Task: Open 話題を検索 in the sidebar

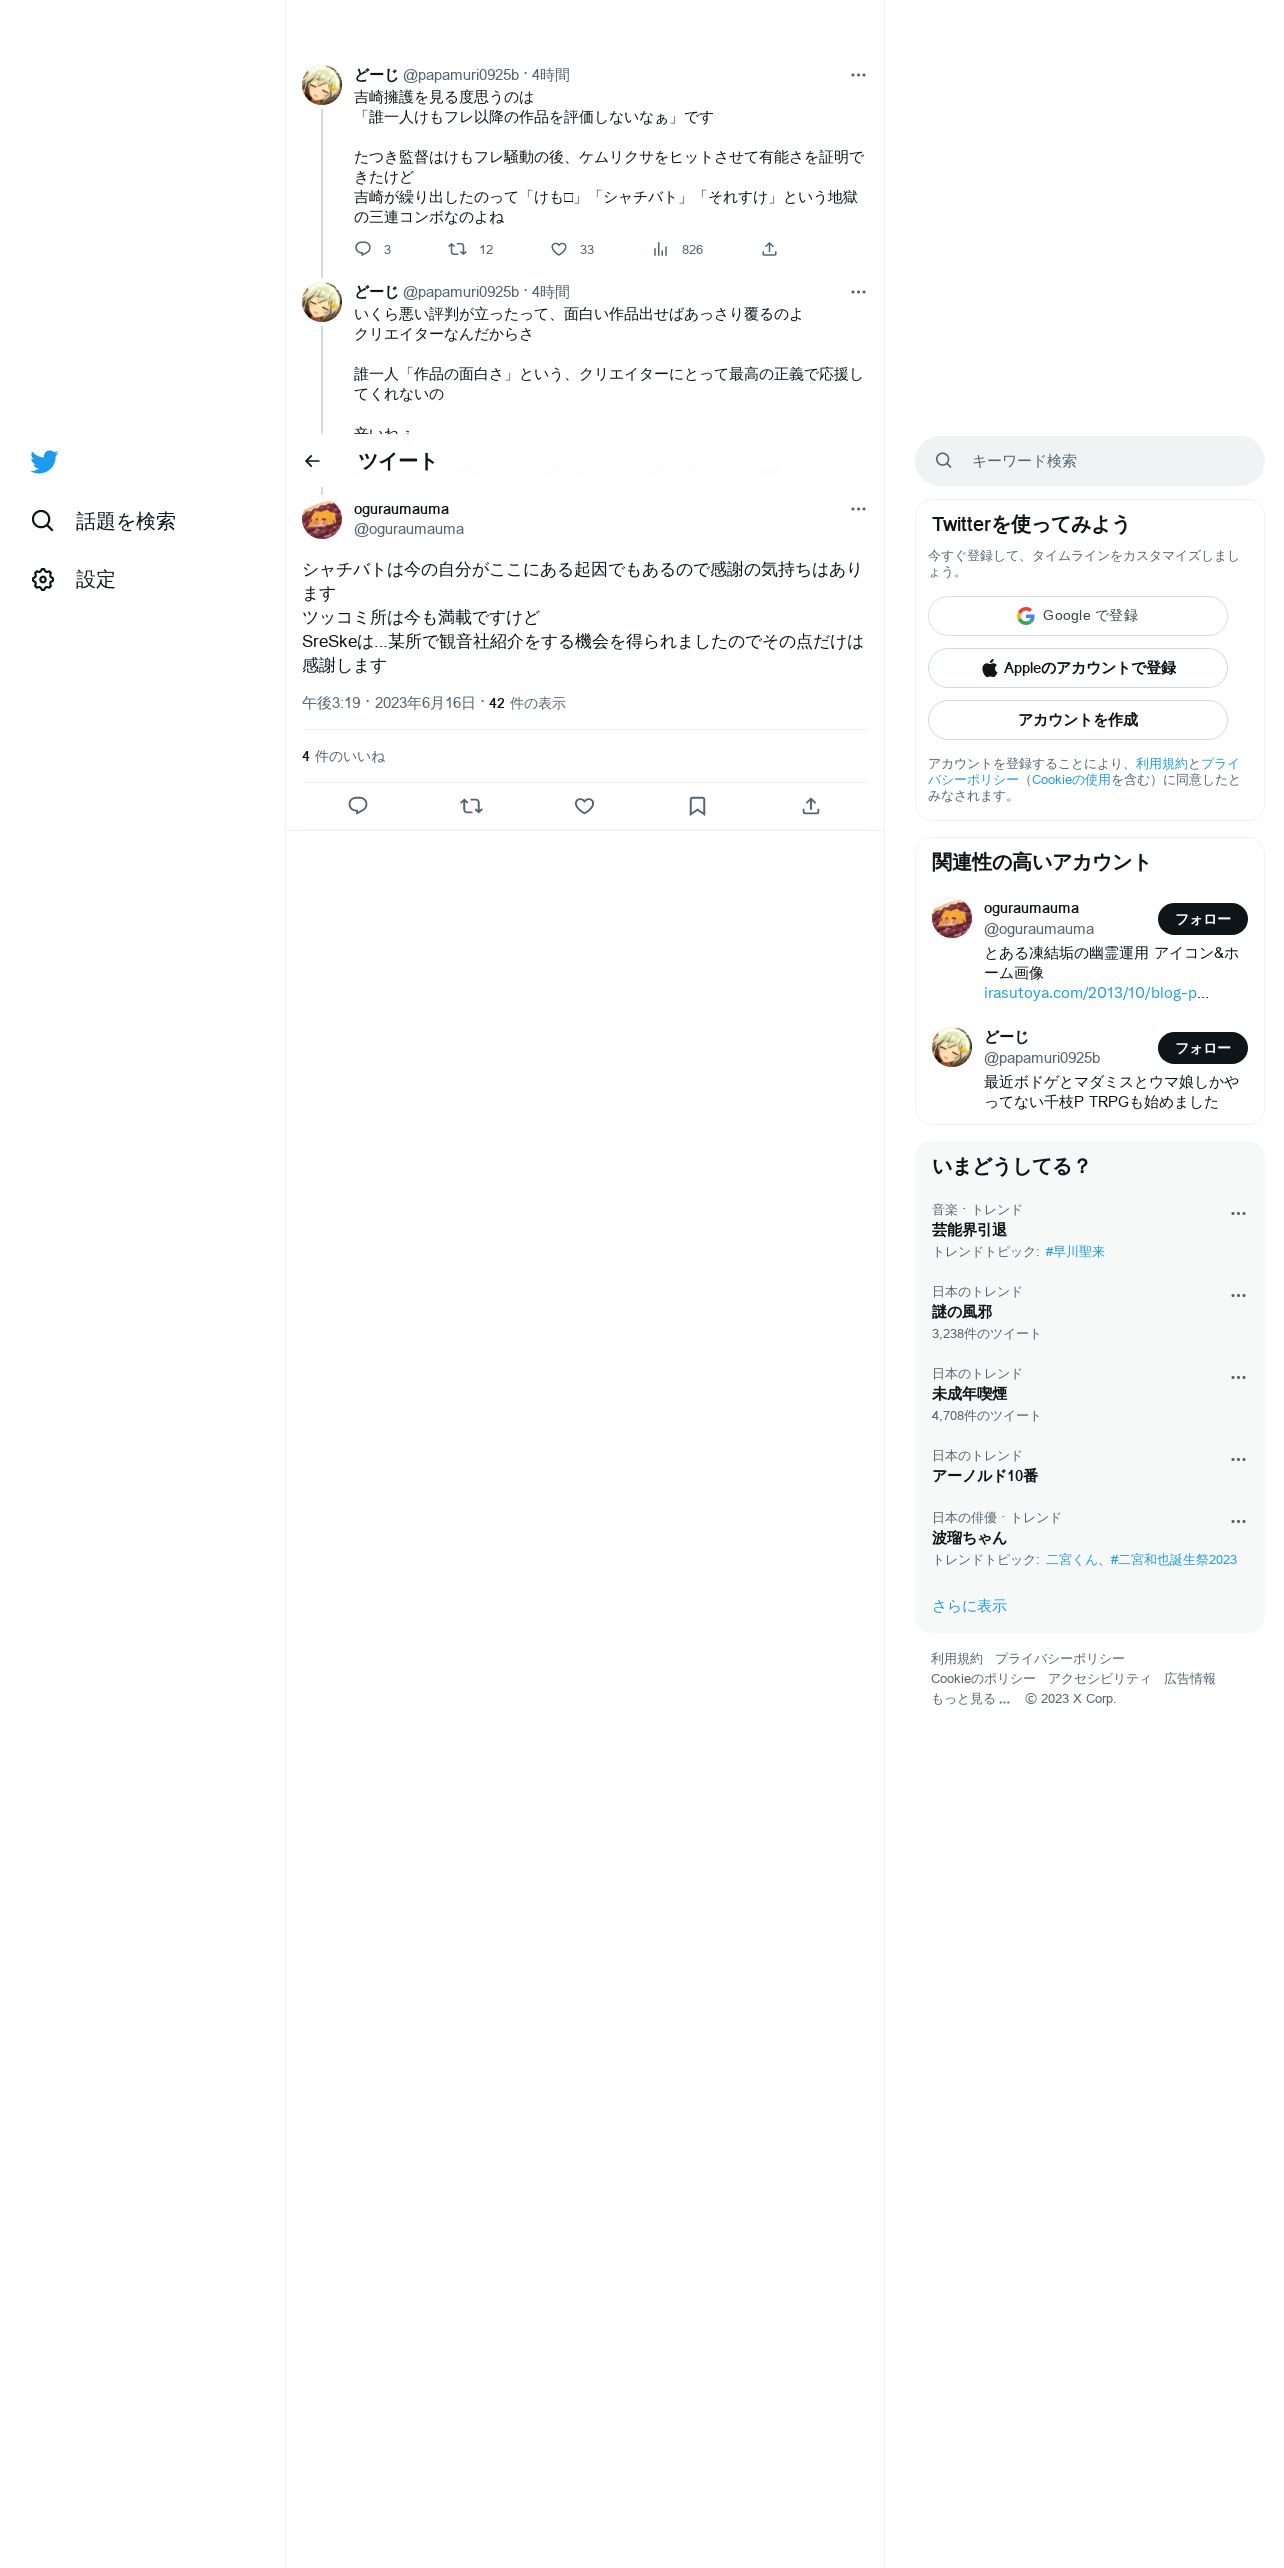Action: click(104, 521)
